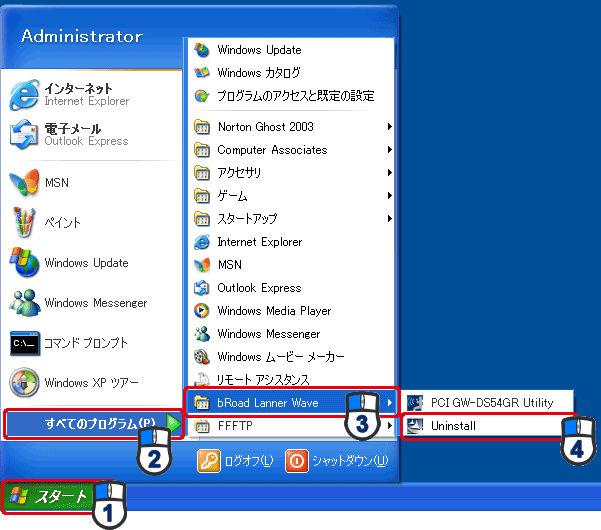
Task: Expand the Computer Associates submenu arrow
Action: pyautogui.click(x=389, y=149)
